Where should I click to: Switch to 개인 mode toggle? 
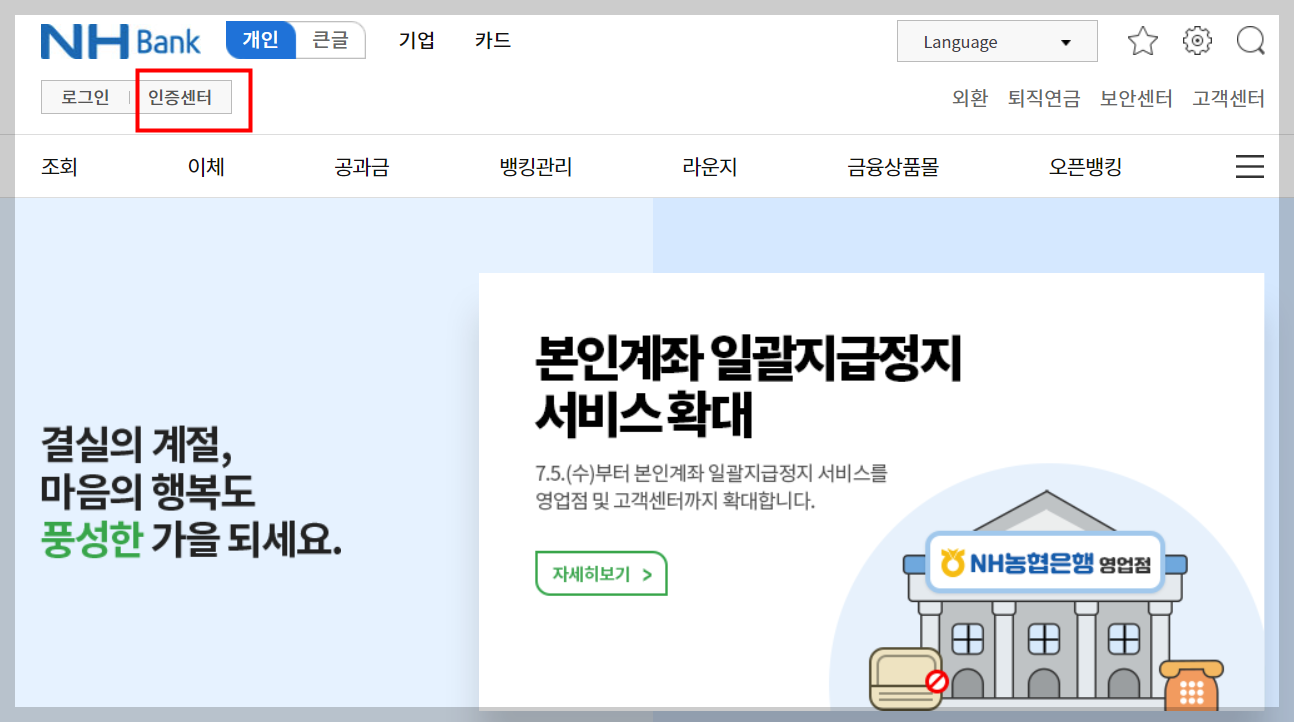click(x=262, y=41)
